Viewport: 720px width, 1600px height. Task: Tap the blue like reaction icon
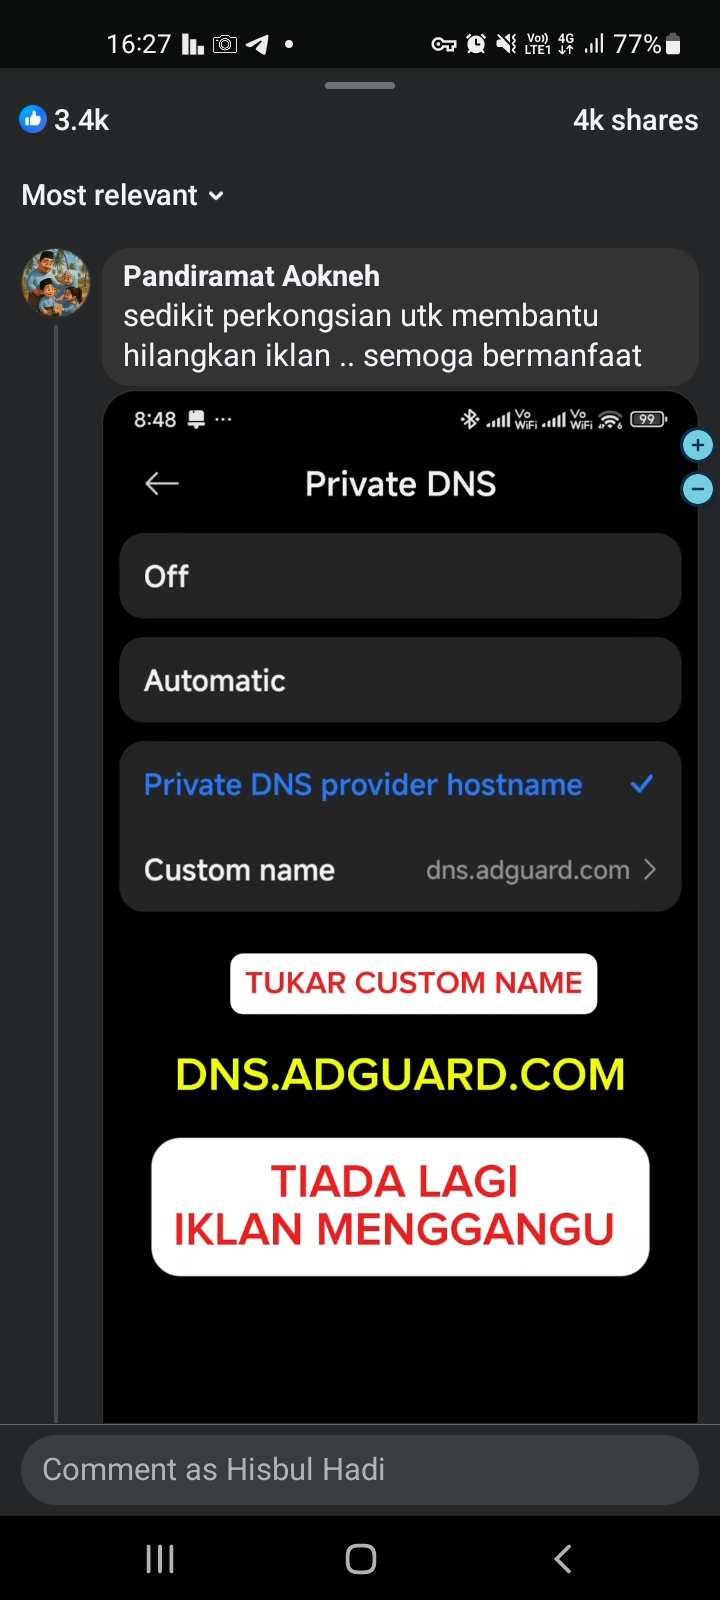coord(33,120)
